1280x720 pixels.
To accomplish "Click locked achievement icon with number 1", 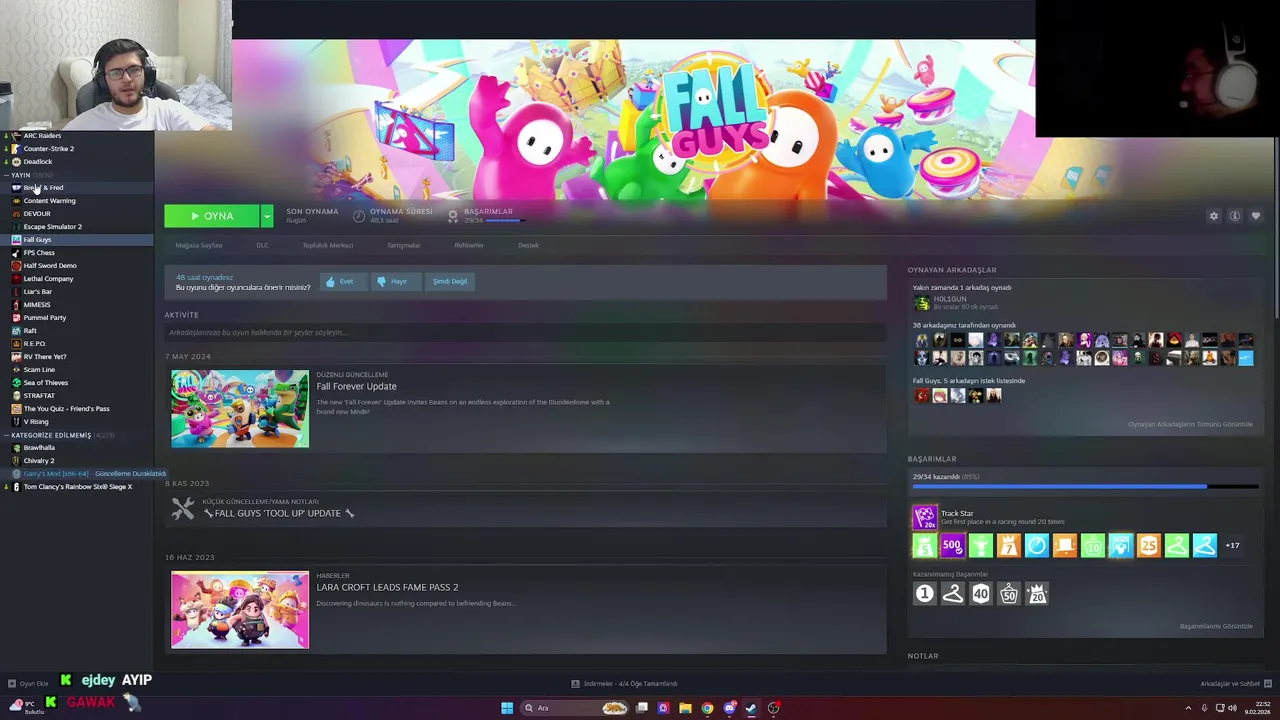I will tap(924, 594).
